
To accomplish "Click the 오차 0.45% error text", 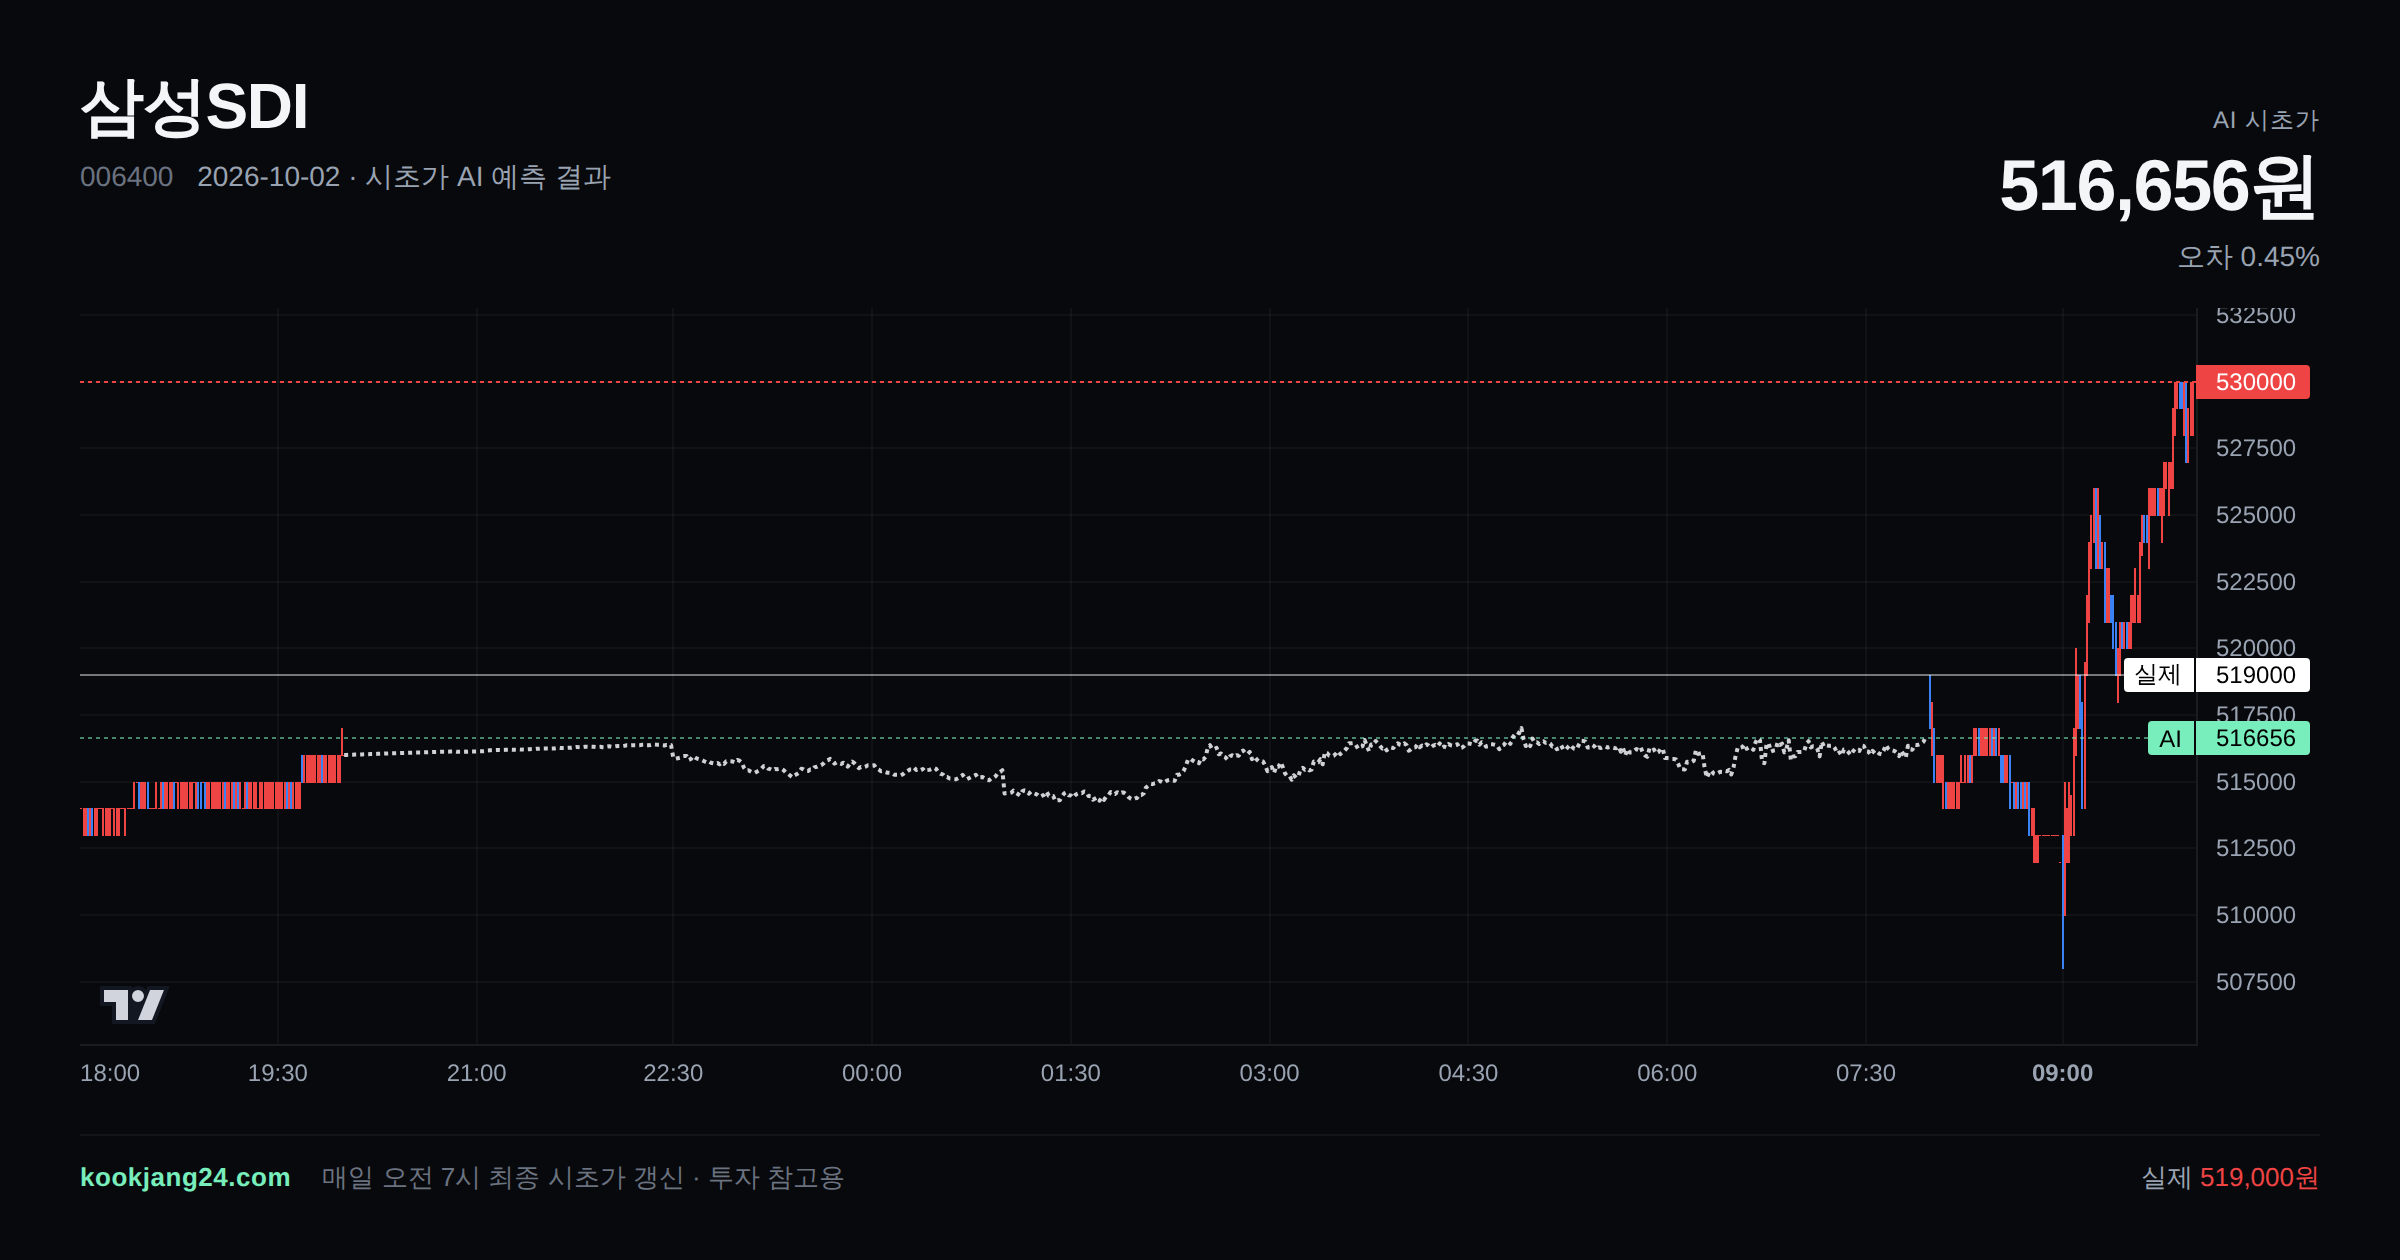I will pos(2248,257).
